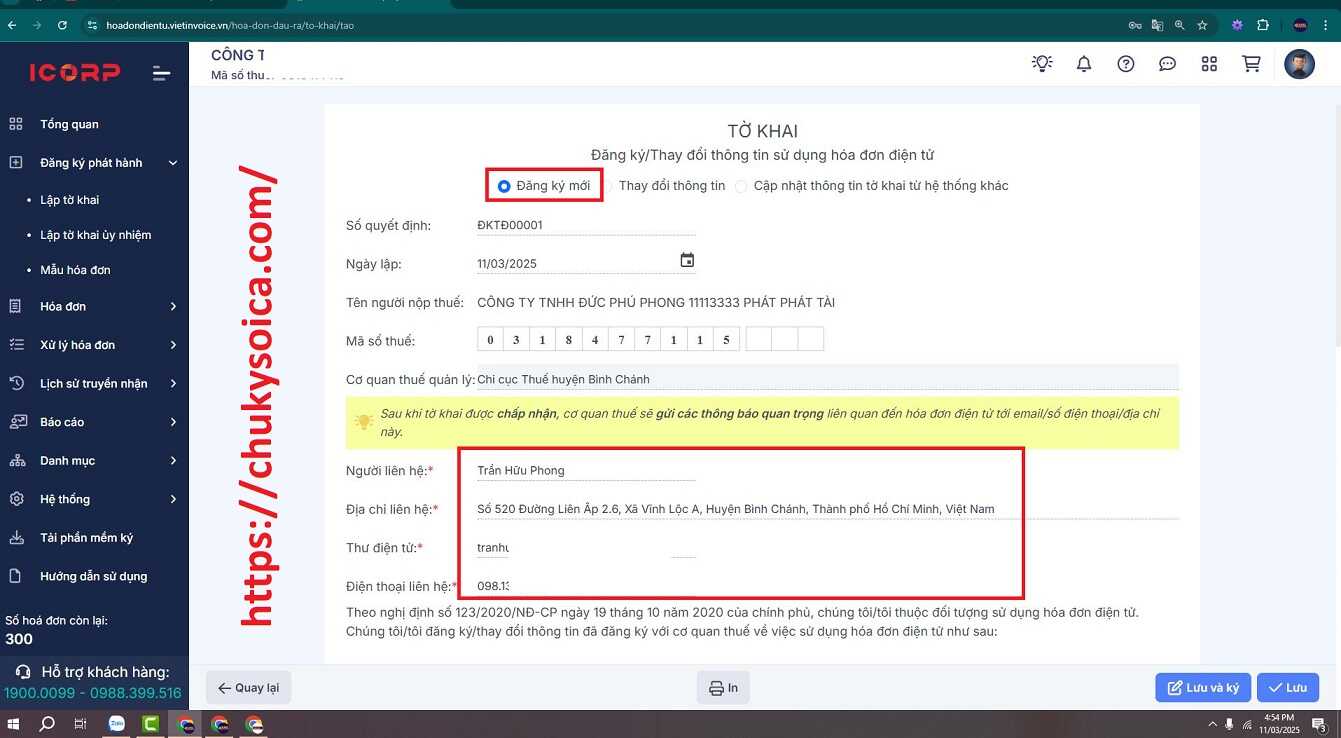Click the Số quyết định input field
The image size is (1341, 738).
586,226
